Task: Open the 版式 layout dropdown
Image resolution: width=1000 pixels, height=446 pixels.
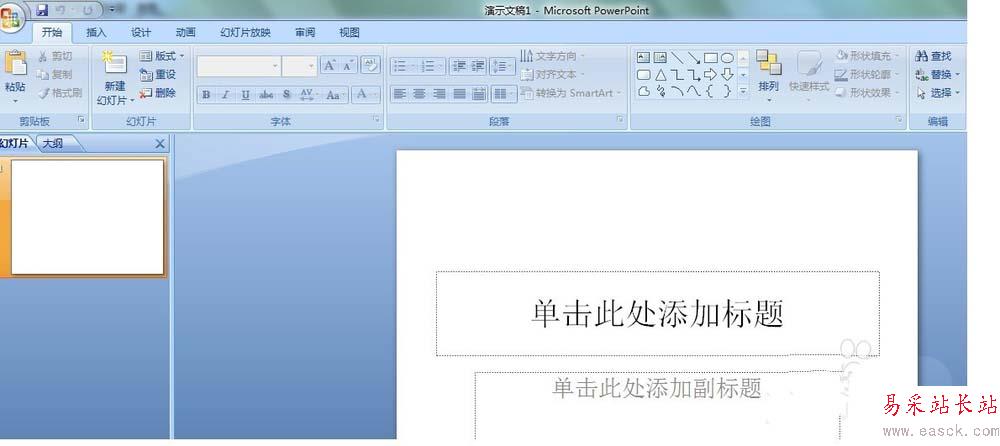Action: [162, 56]
